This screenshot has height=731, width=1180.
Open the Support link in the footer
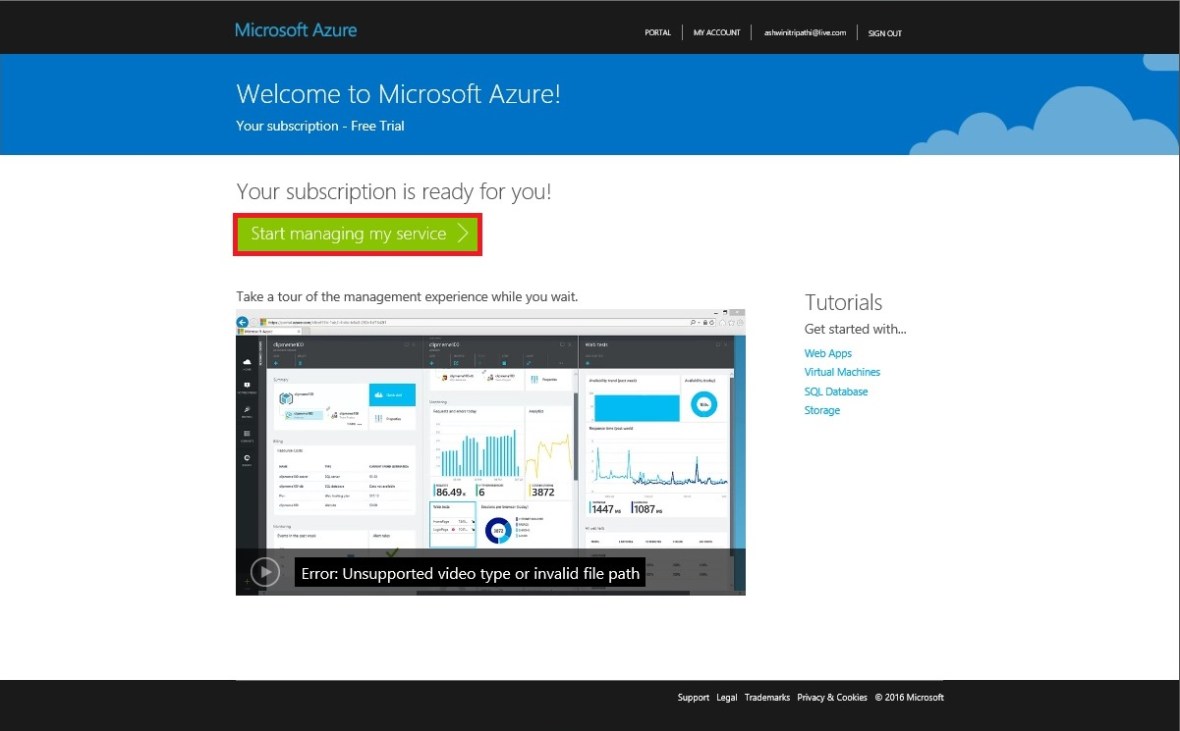pos(693,697)
